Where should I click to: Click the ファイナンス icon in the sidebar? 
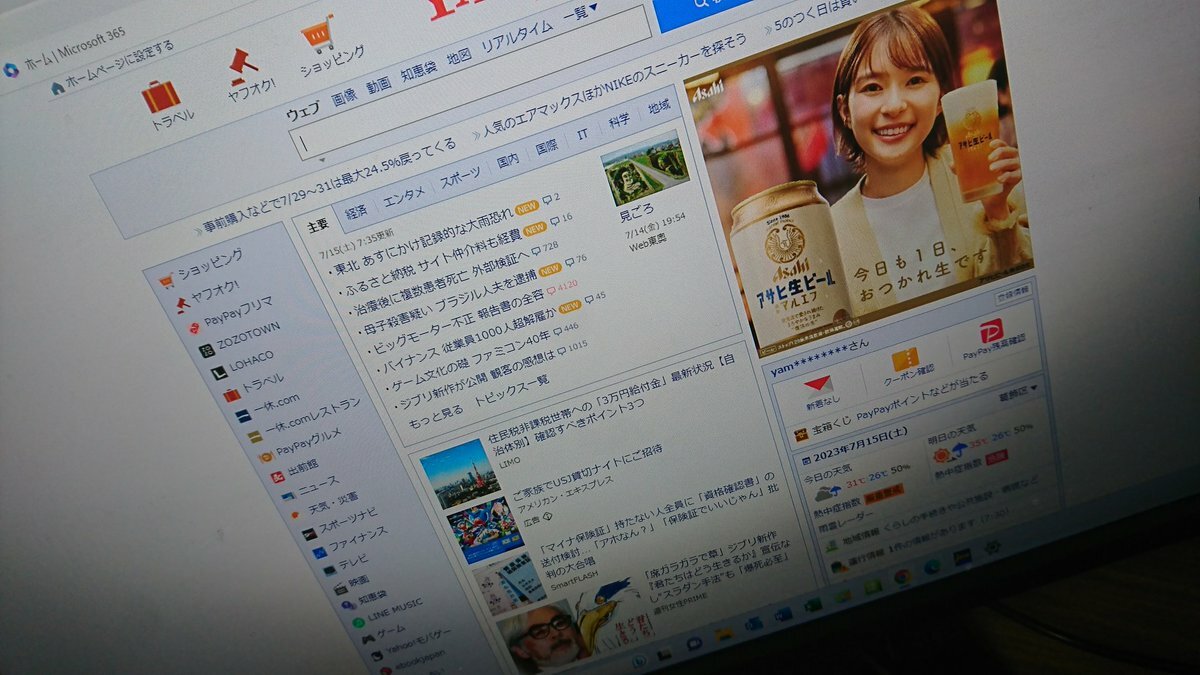tap(319, 552)
